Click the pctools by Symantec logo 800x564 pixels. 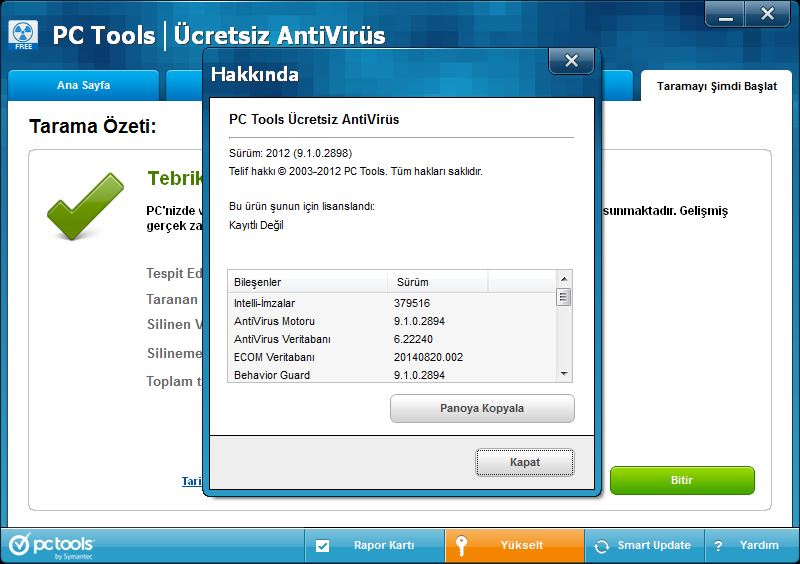52,546
